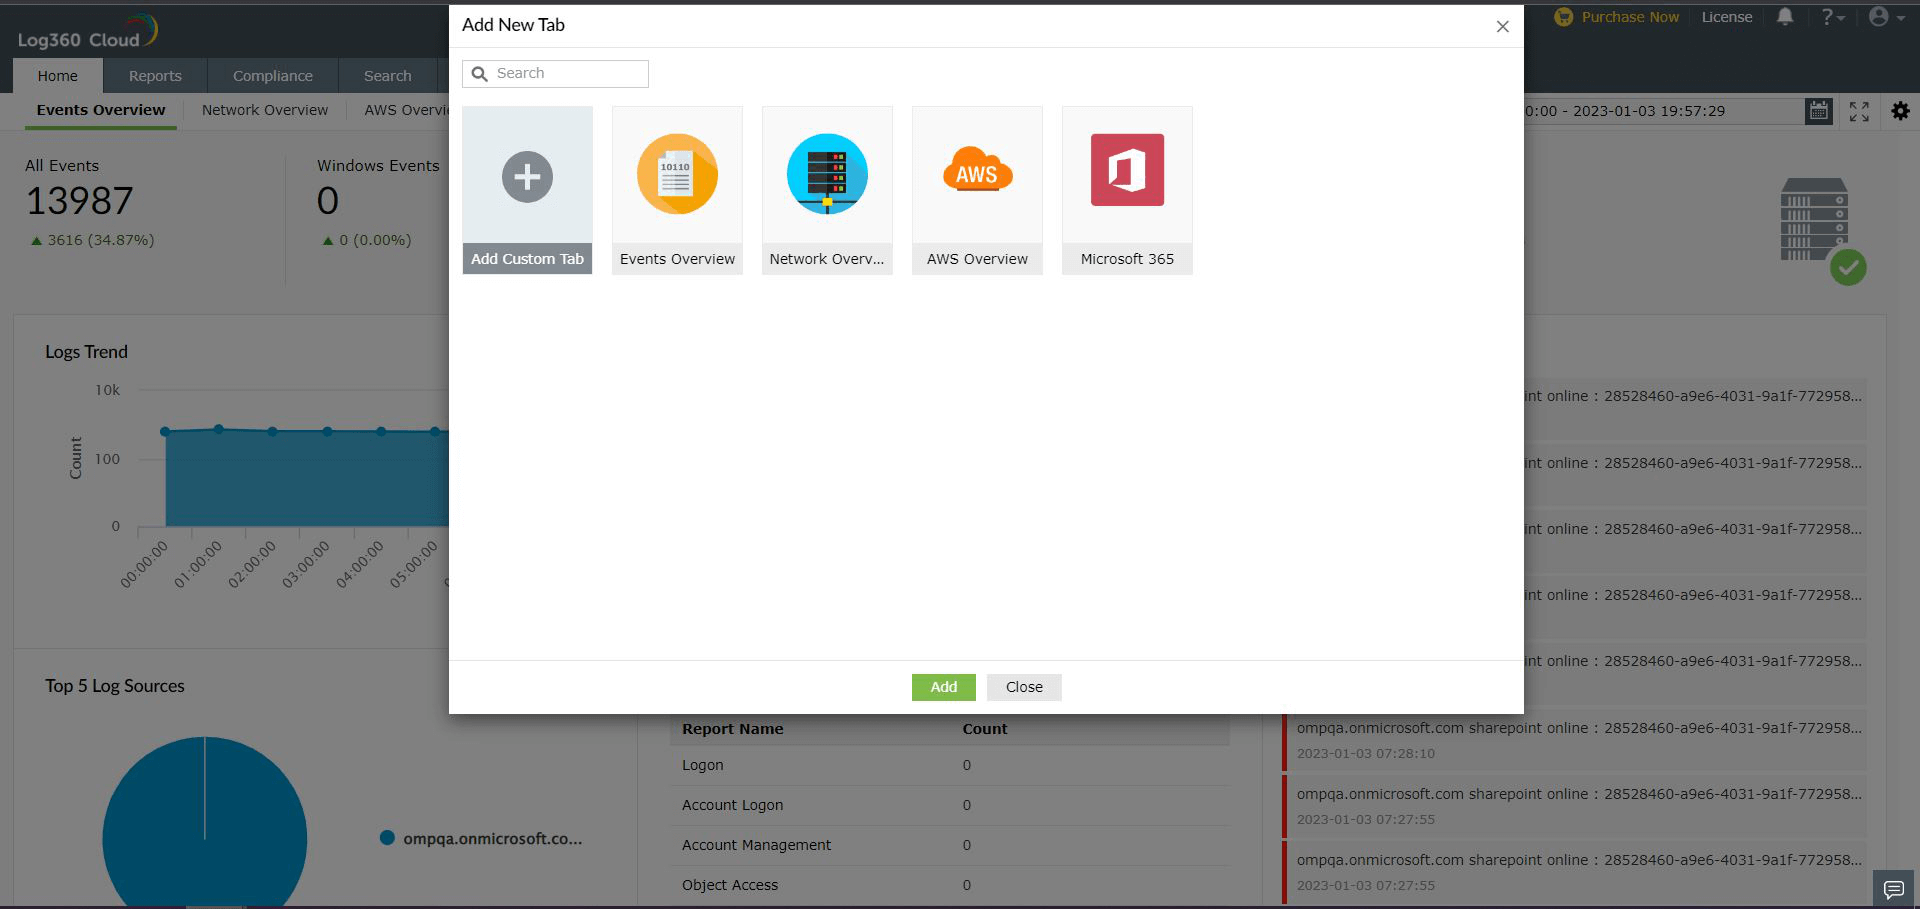Click the blue pie chart in Top 5 Log Sources

pyautogui.click(x=205, y=823)
